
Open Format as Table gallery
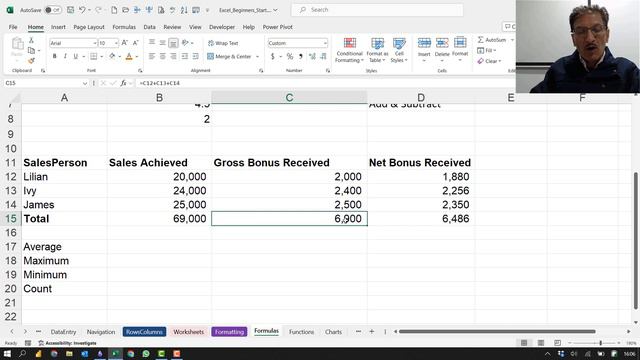click(x=377, y=50)
